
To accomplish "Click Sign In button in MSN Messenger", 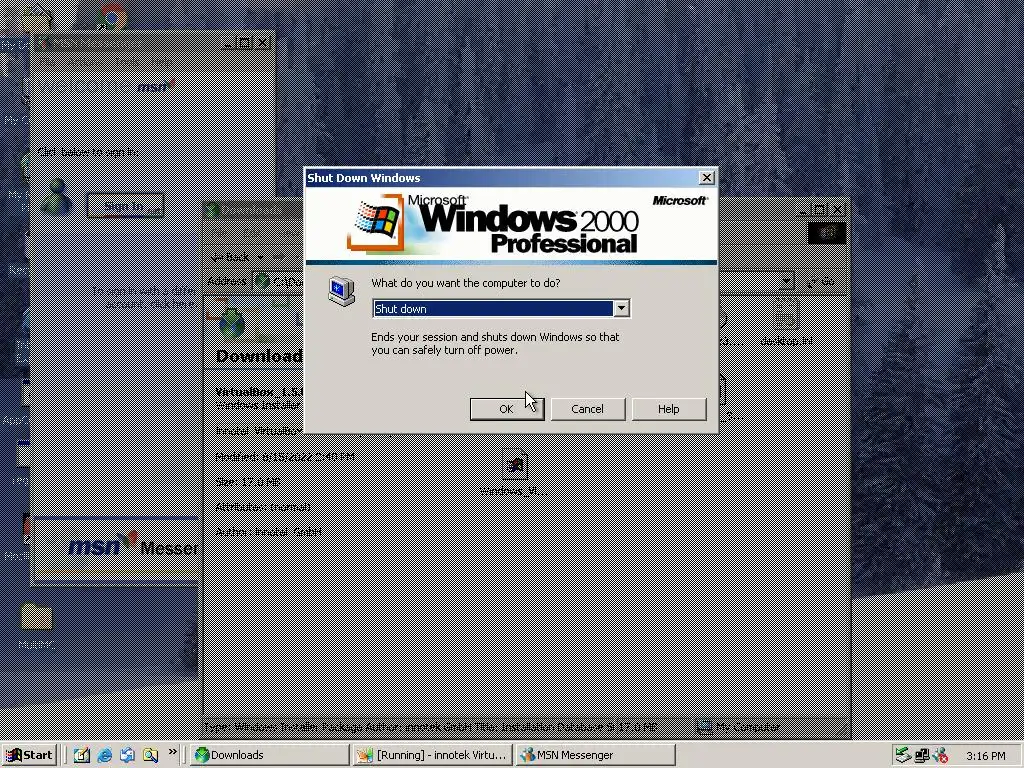I will point(125,206).
